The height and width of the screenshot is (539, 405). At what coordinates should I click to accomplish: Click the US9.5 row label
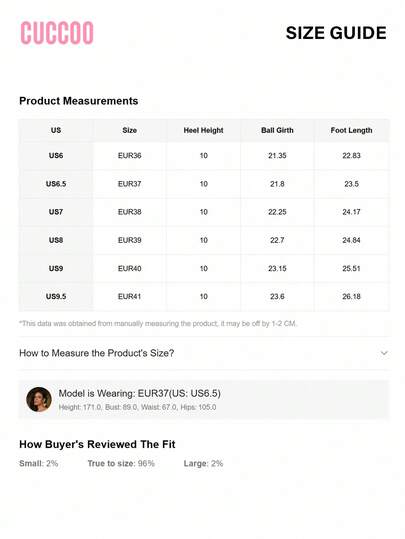coord(56,297)
